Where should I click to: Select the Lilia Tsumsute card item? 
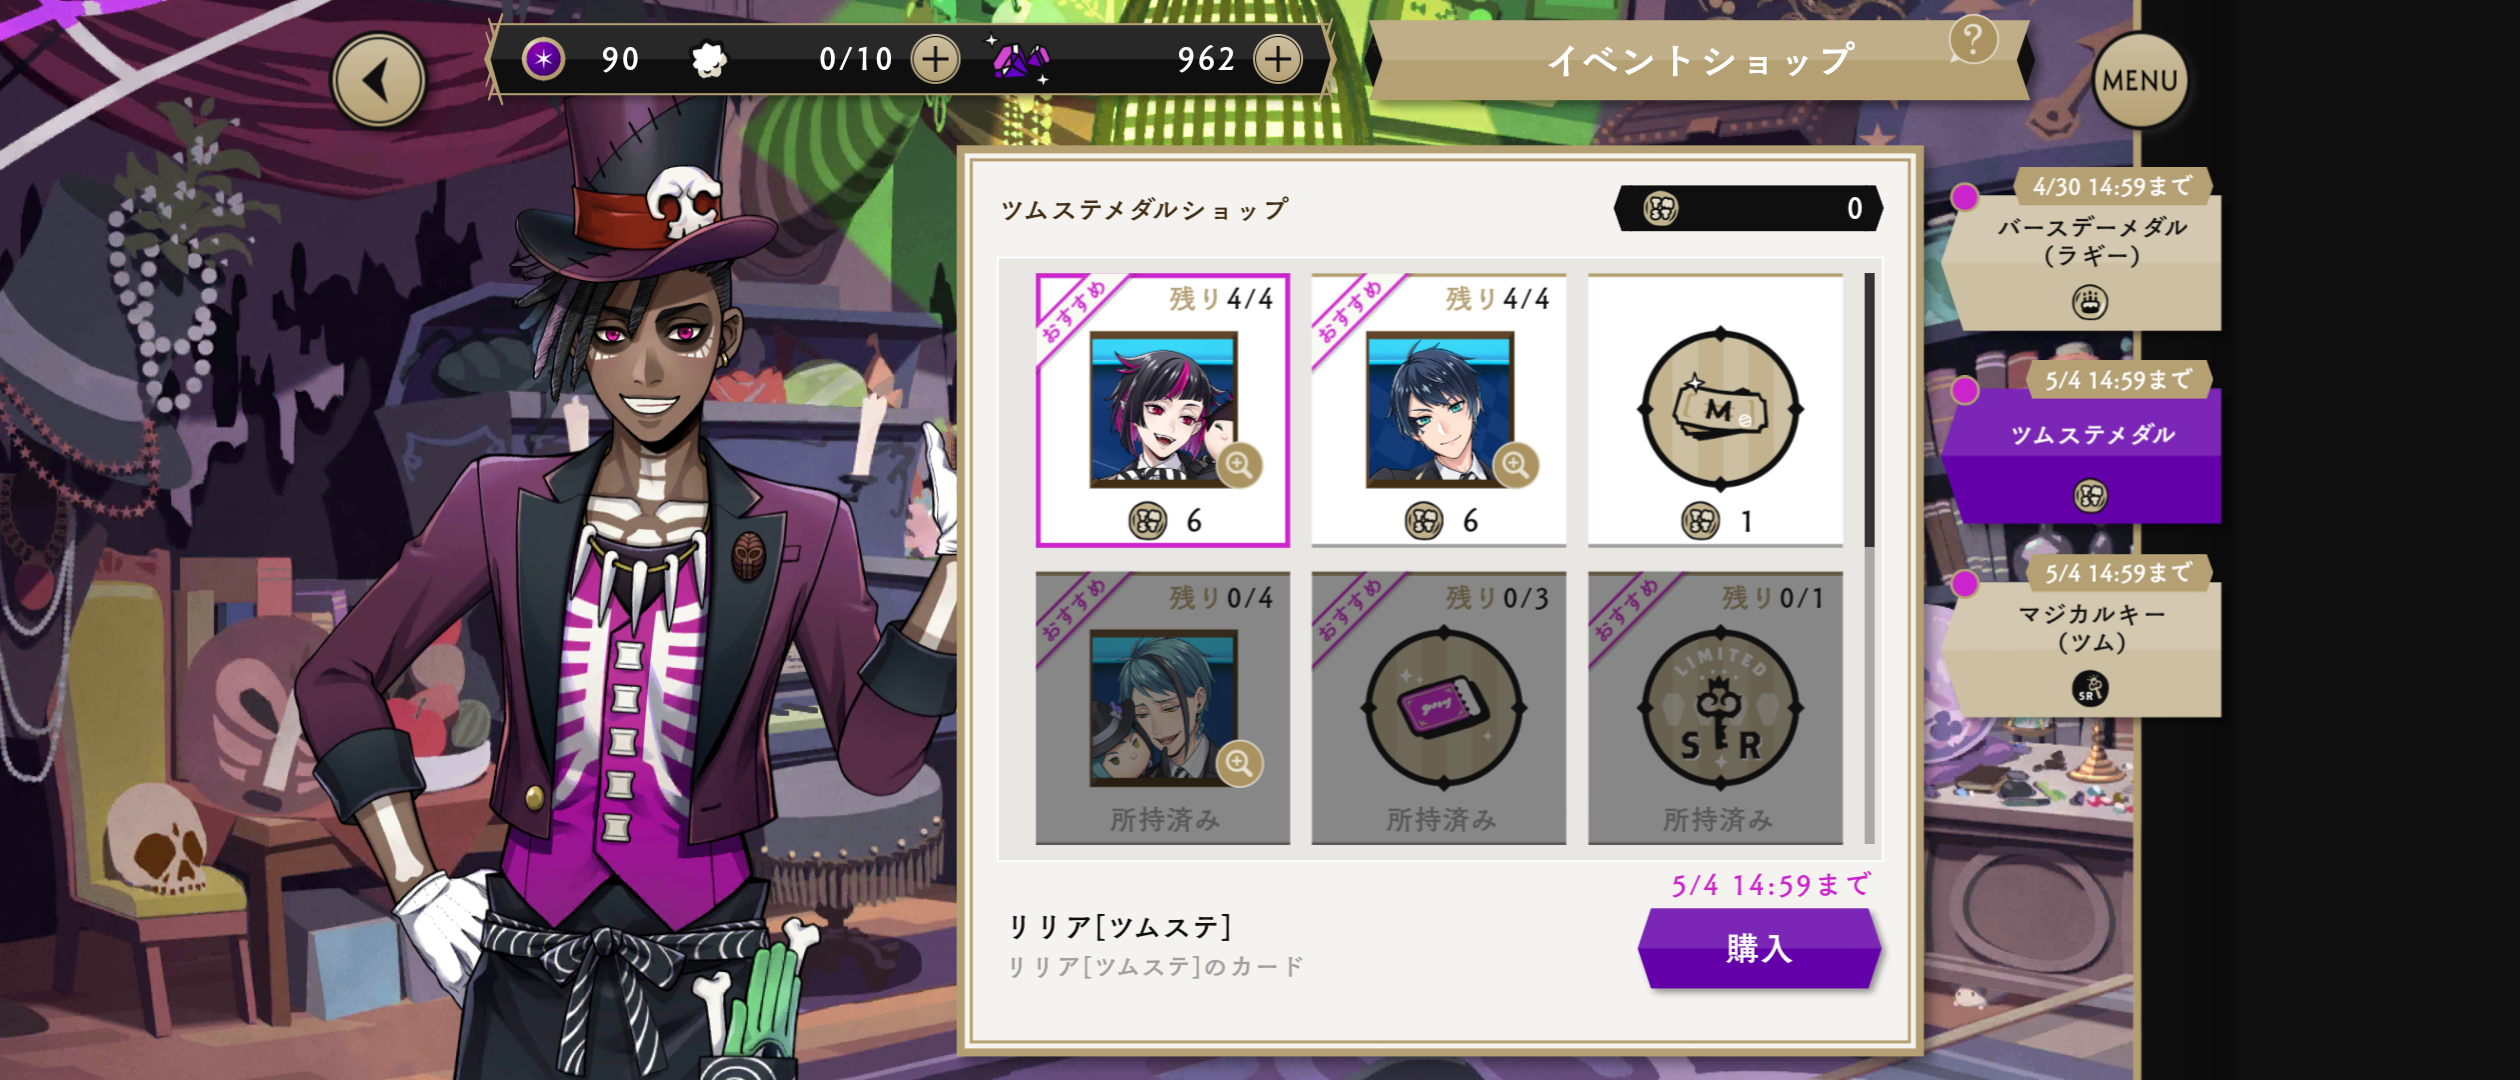click(x=1163, y=410)
